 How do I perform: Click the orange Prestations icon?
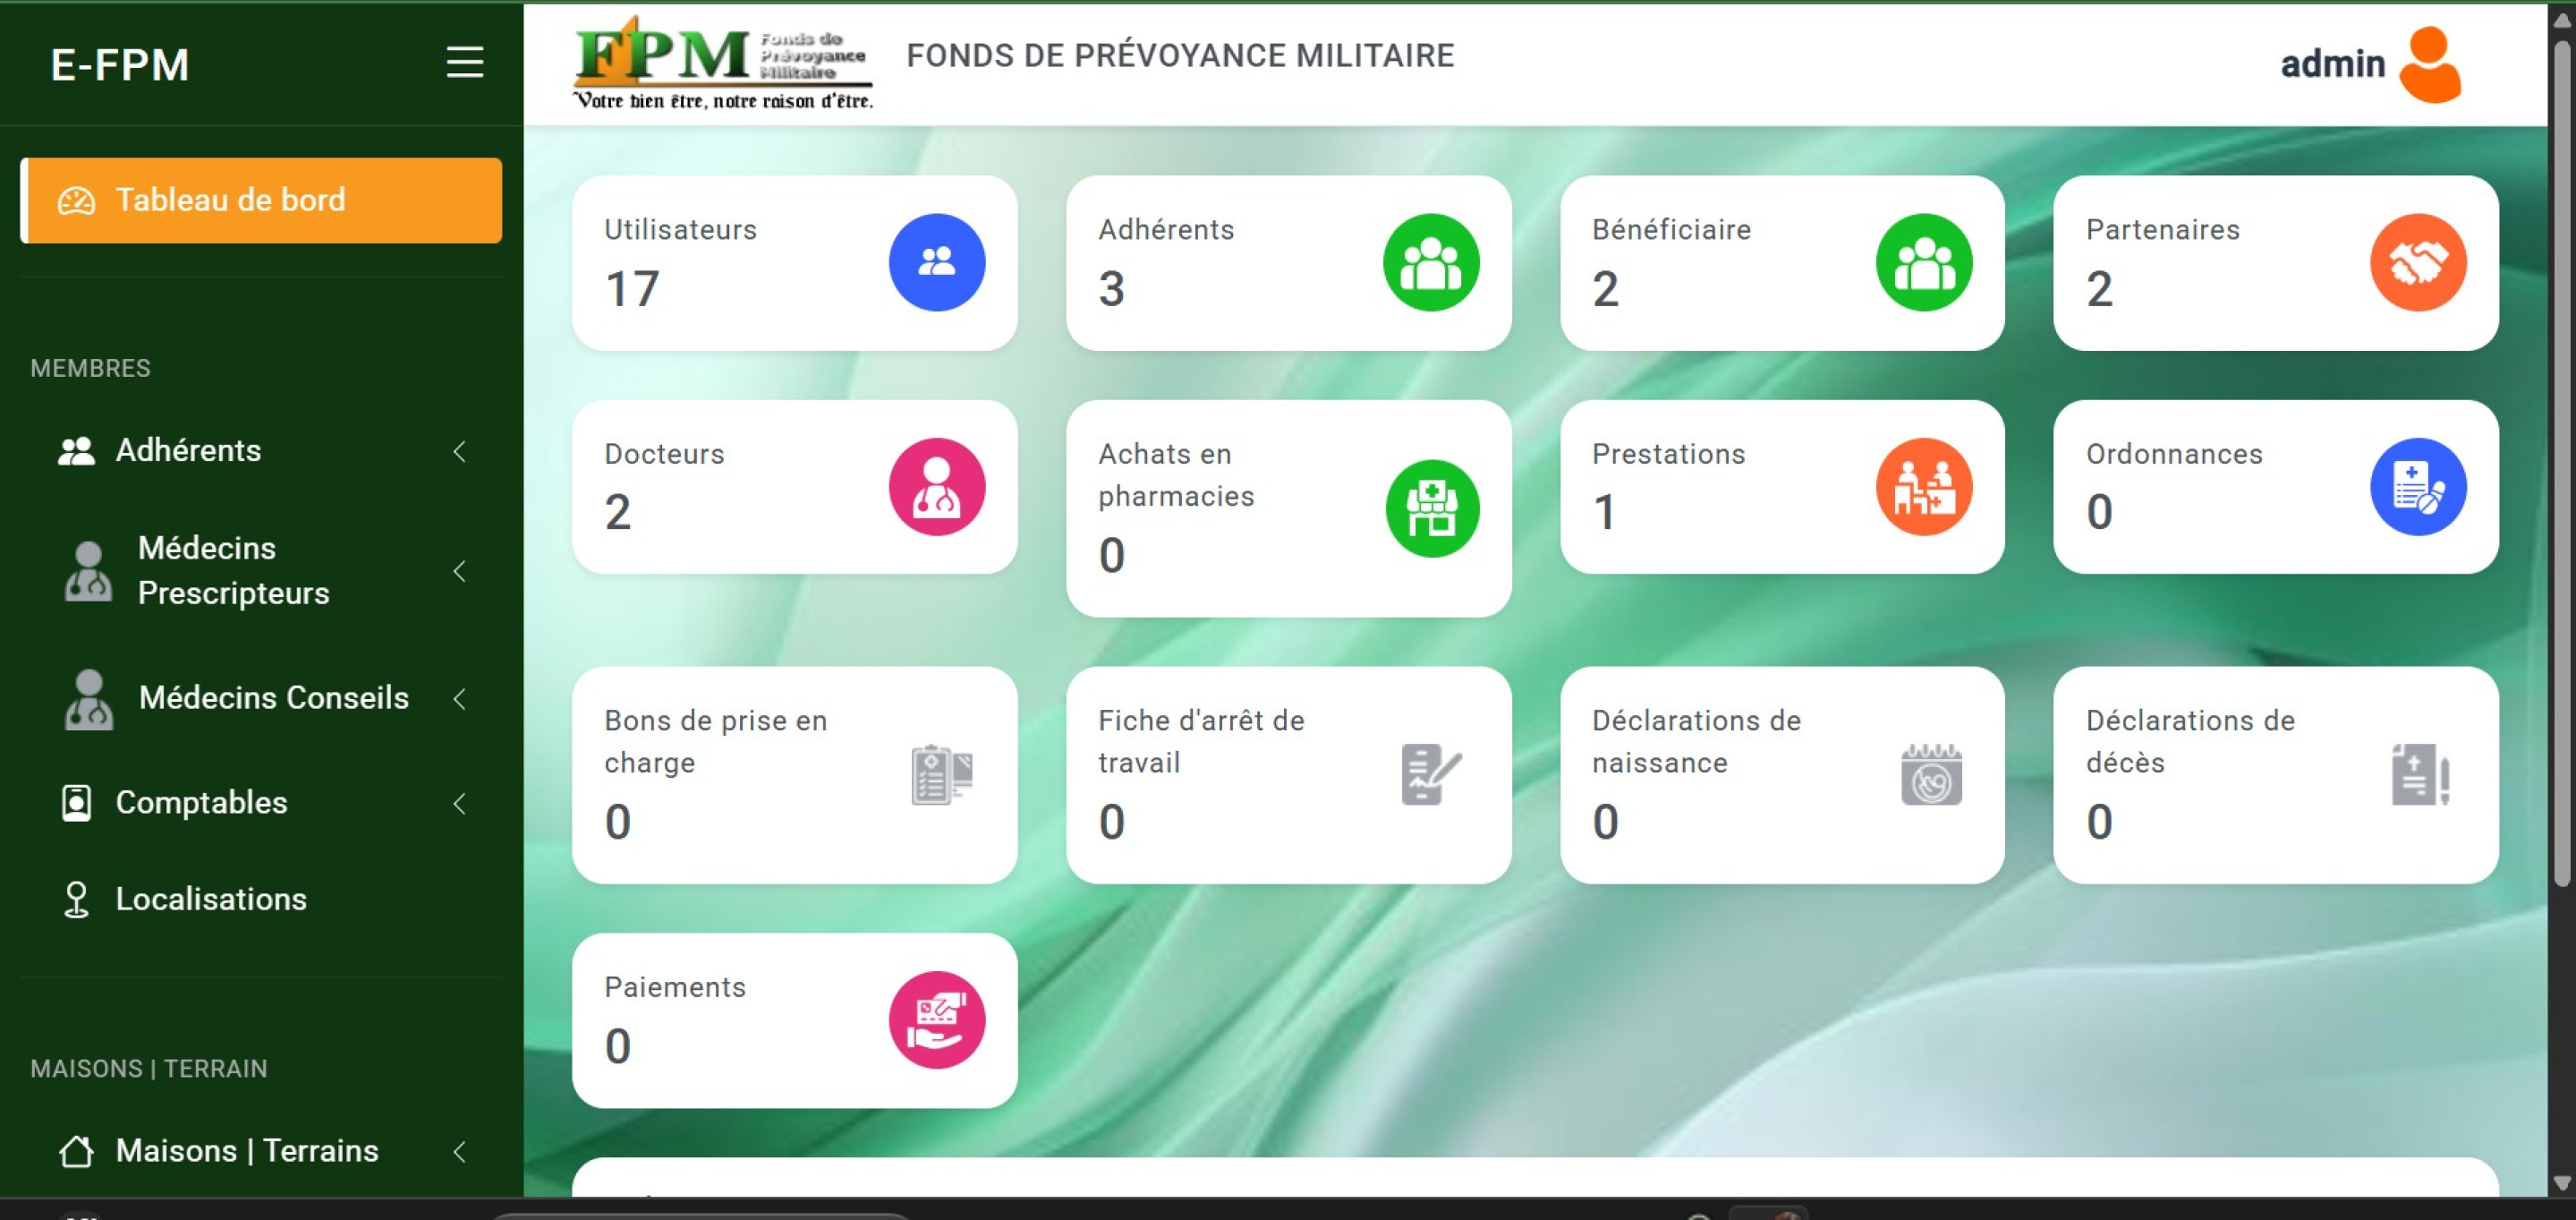pyautogui.click(x=1923, y=487)
